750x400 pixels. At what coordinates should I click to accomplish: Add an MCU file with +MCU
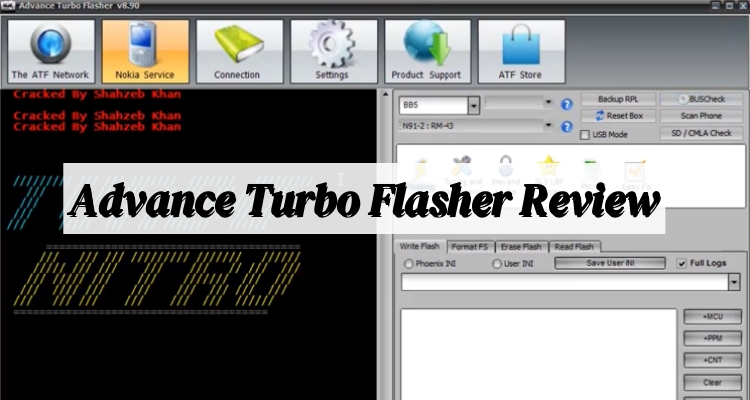(x=713, y=317)
